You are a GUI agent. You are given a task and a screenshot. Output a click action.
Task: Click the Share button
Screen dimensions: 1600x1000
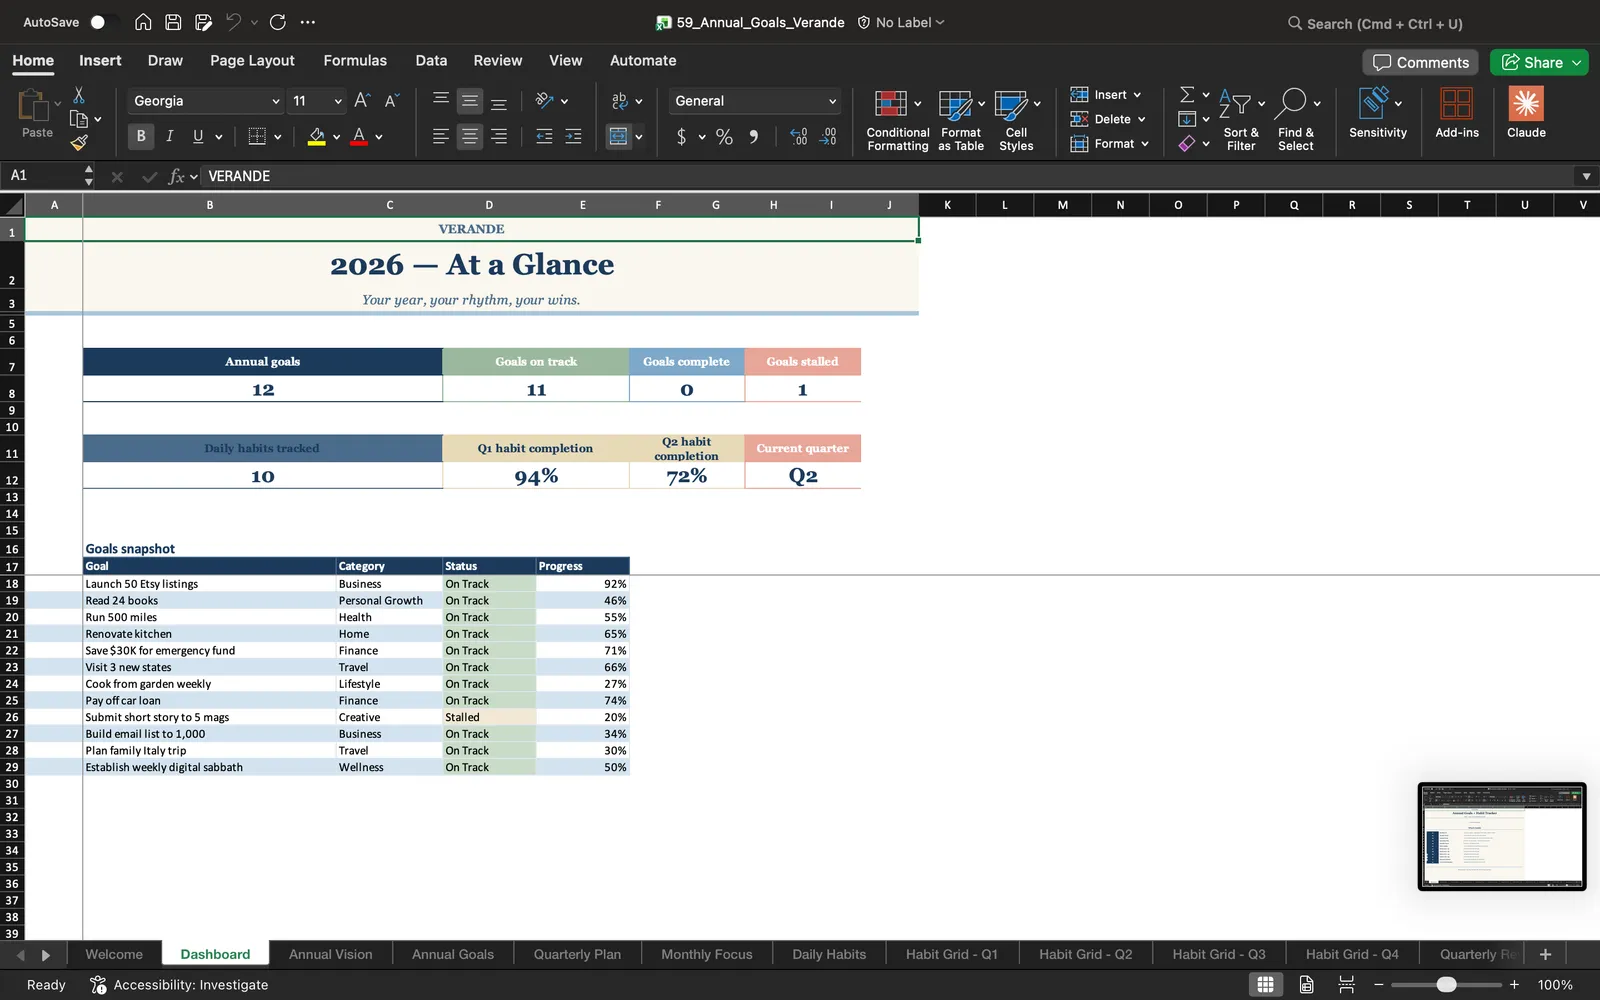pos(1531,62)
